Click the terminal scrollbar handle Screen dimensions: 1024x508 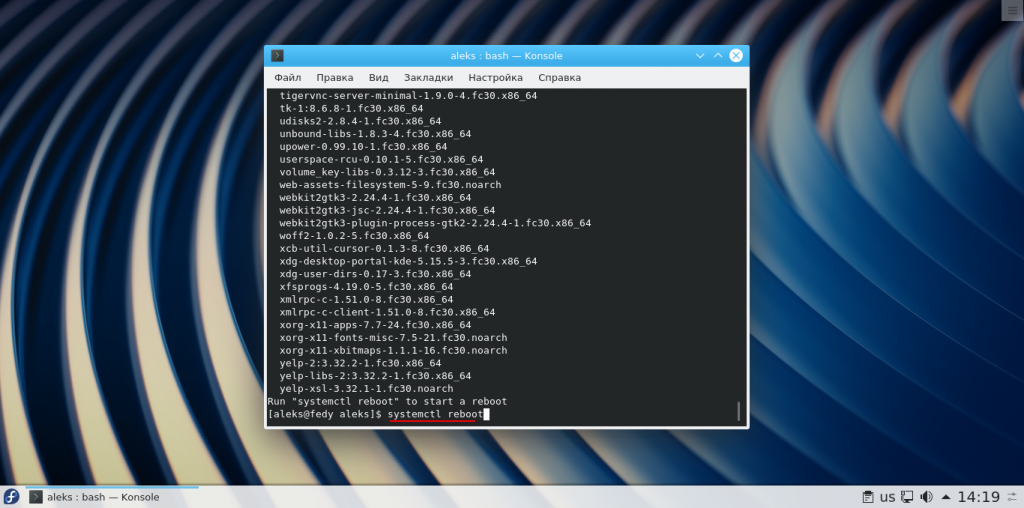click(738, 411)
